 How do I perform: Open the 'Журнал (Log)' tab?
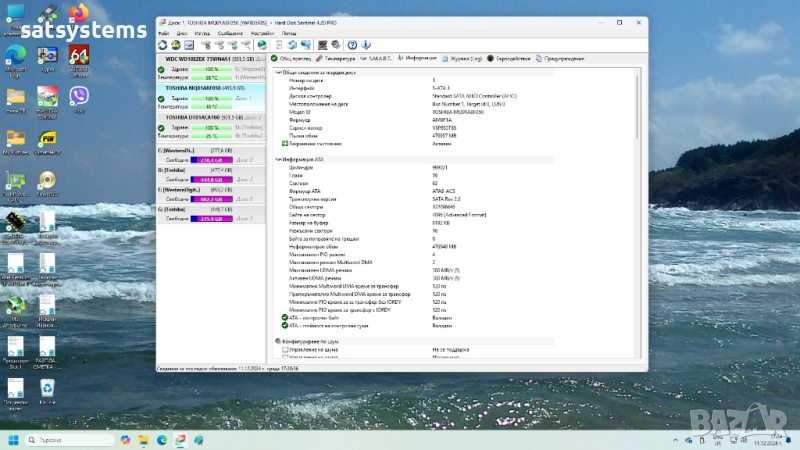pyautogui.click(x=462, y=58)
